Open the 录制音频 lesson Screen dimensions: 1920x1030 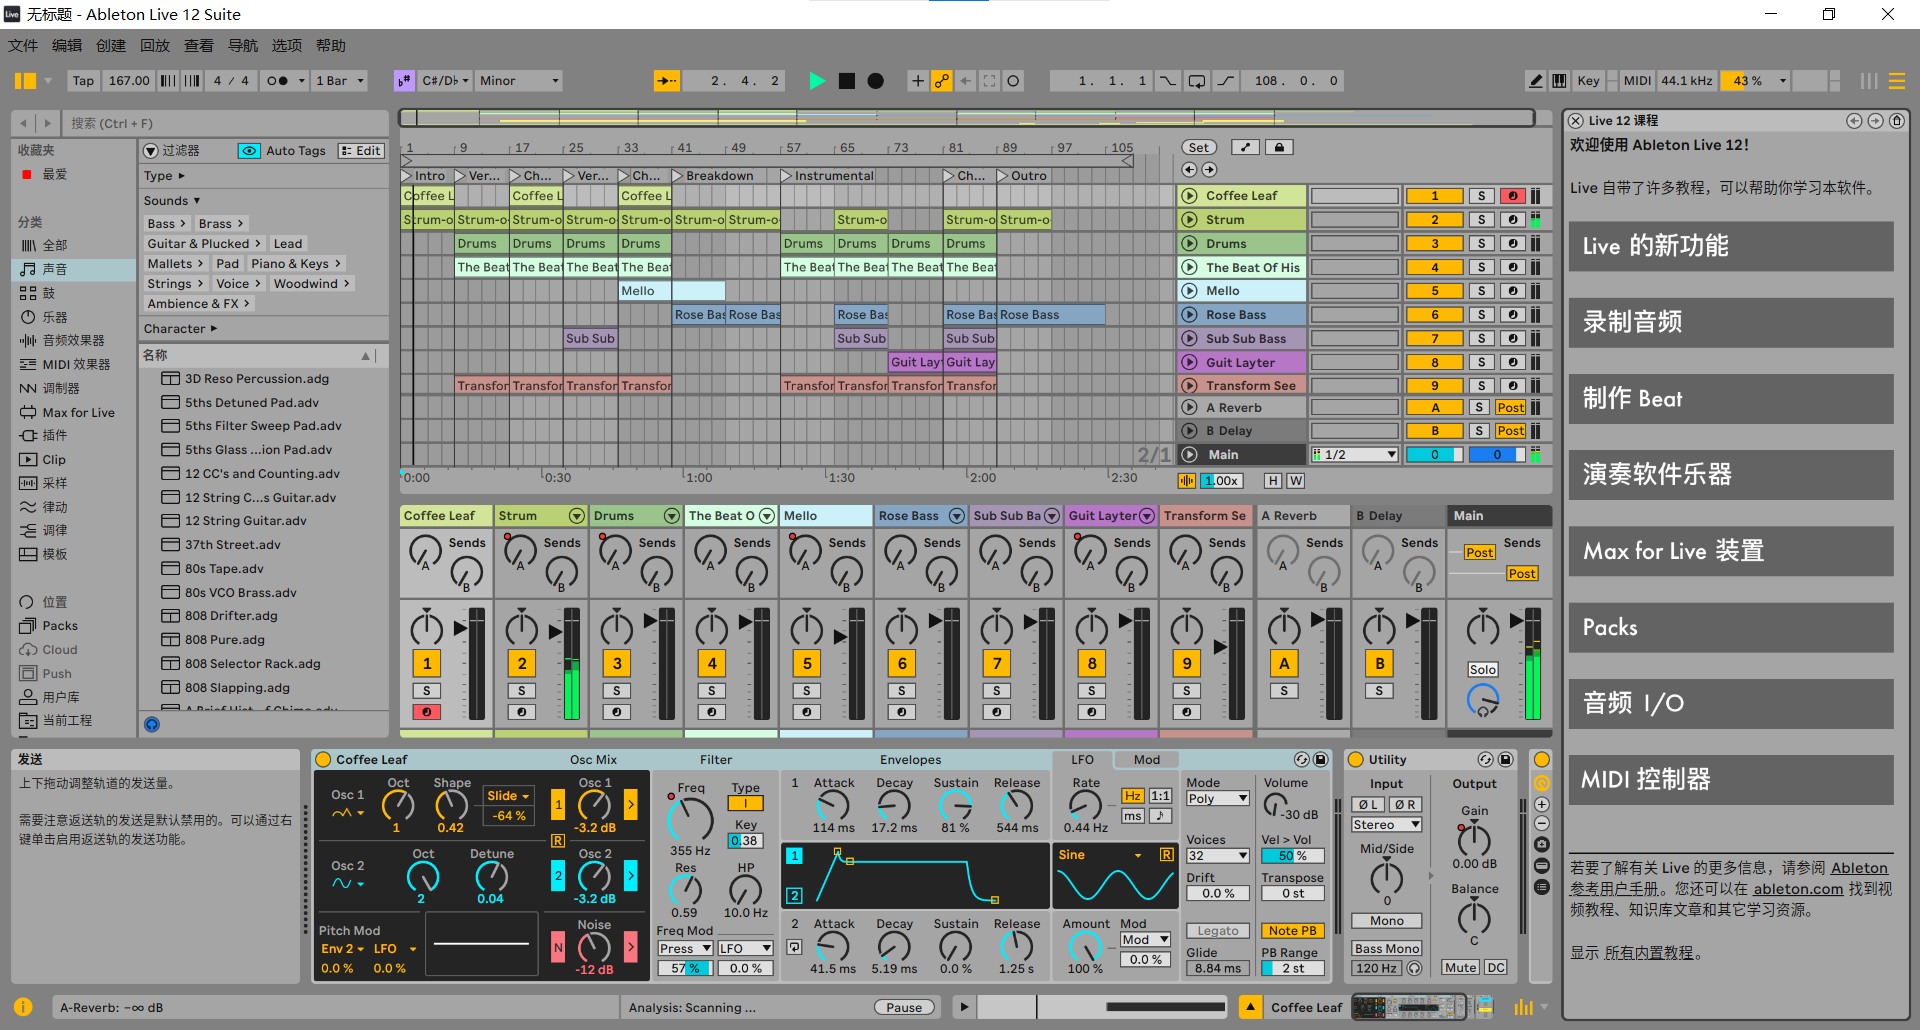coord(1731,322)
